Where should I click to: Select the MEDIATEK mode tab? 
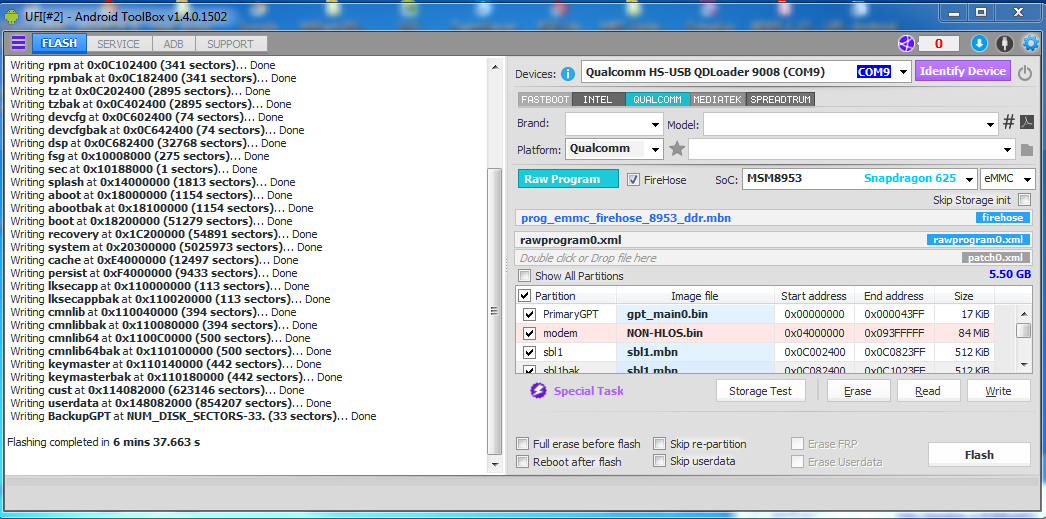tap(717, 99)
